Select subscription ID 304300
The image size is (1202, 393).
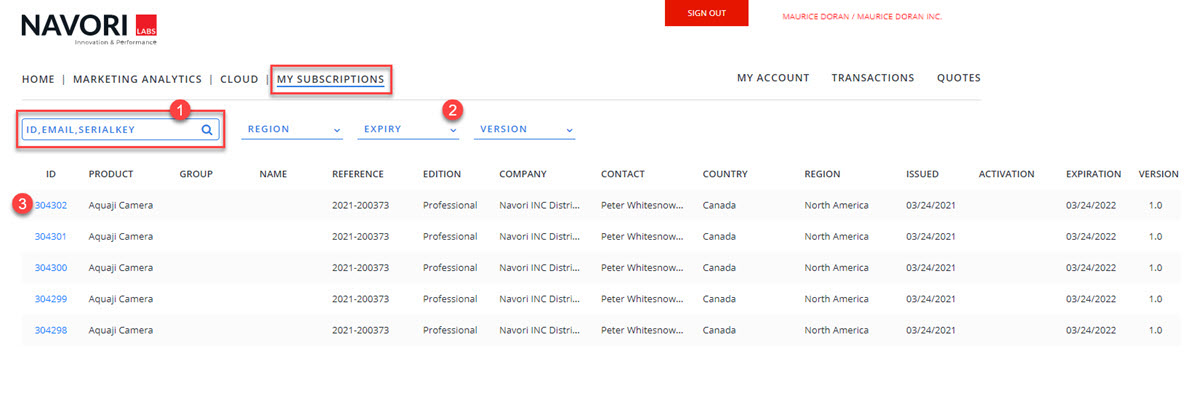51,268
